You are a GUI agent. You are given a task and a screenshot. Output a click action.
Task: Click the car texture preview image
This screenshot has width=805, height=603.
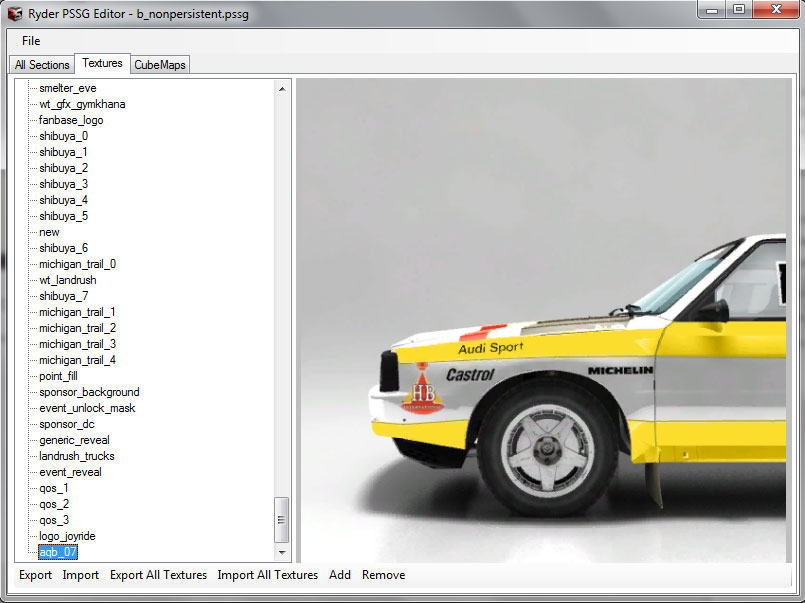(x=544, y=320)
